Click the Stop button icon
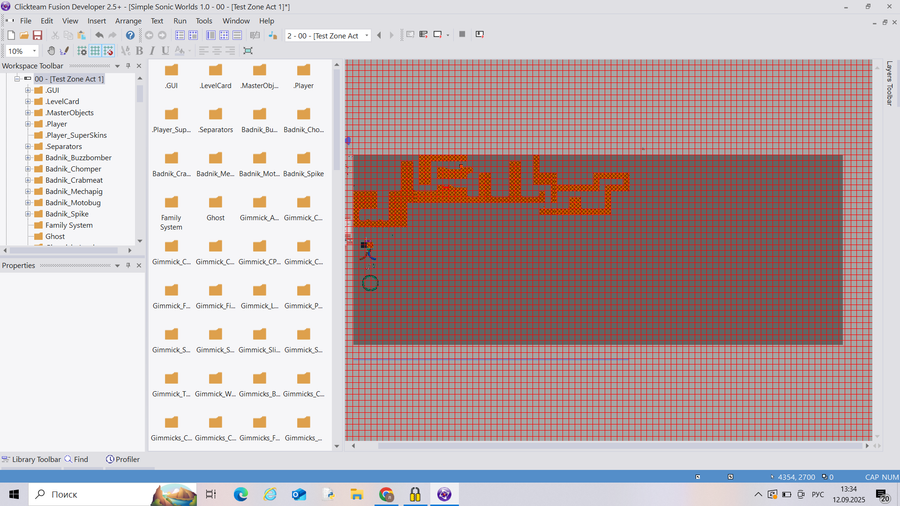Image resolution: width=900 pixels, height=506 pixels. coord(462,34)
